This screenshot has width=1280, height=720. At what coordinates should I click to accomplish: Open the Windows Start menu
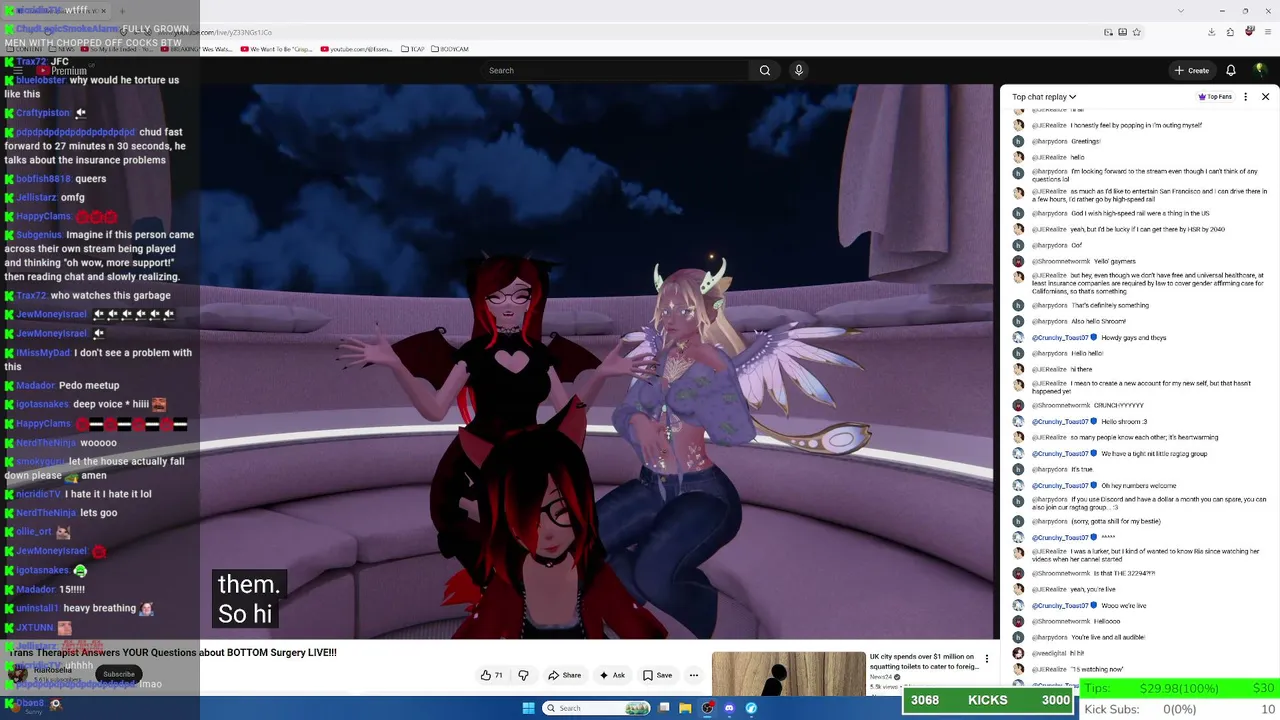tap(528, 708)
